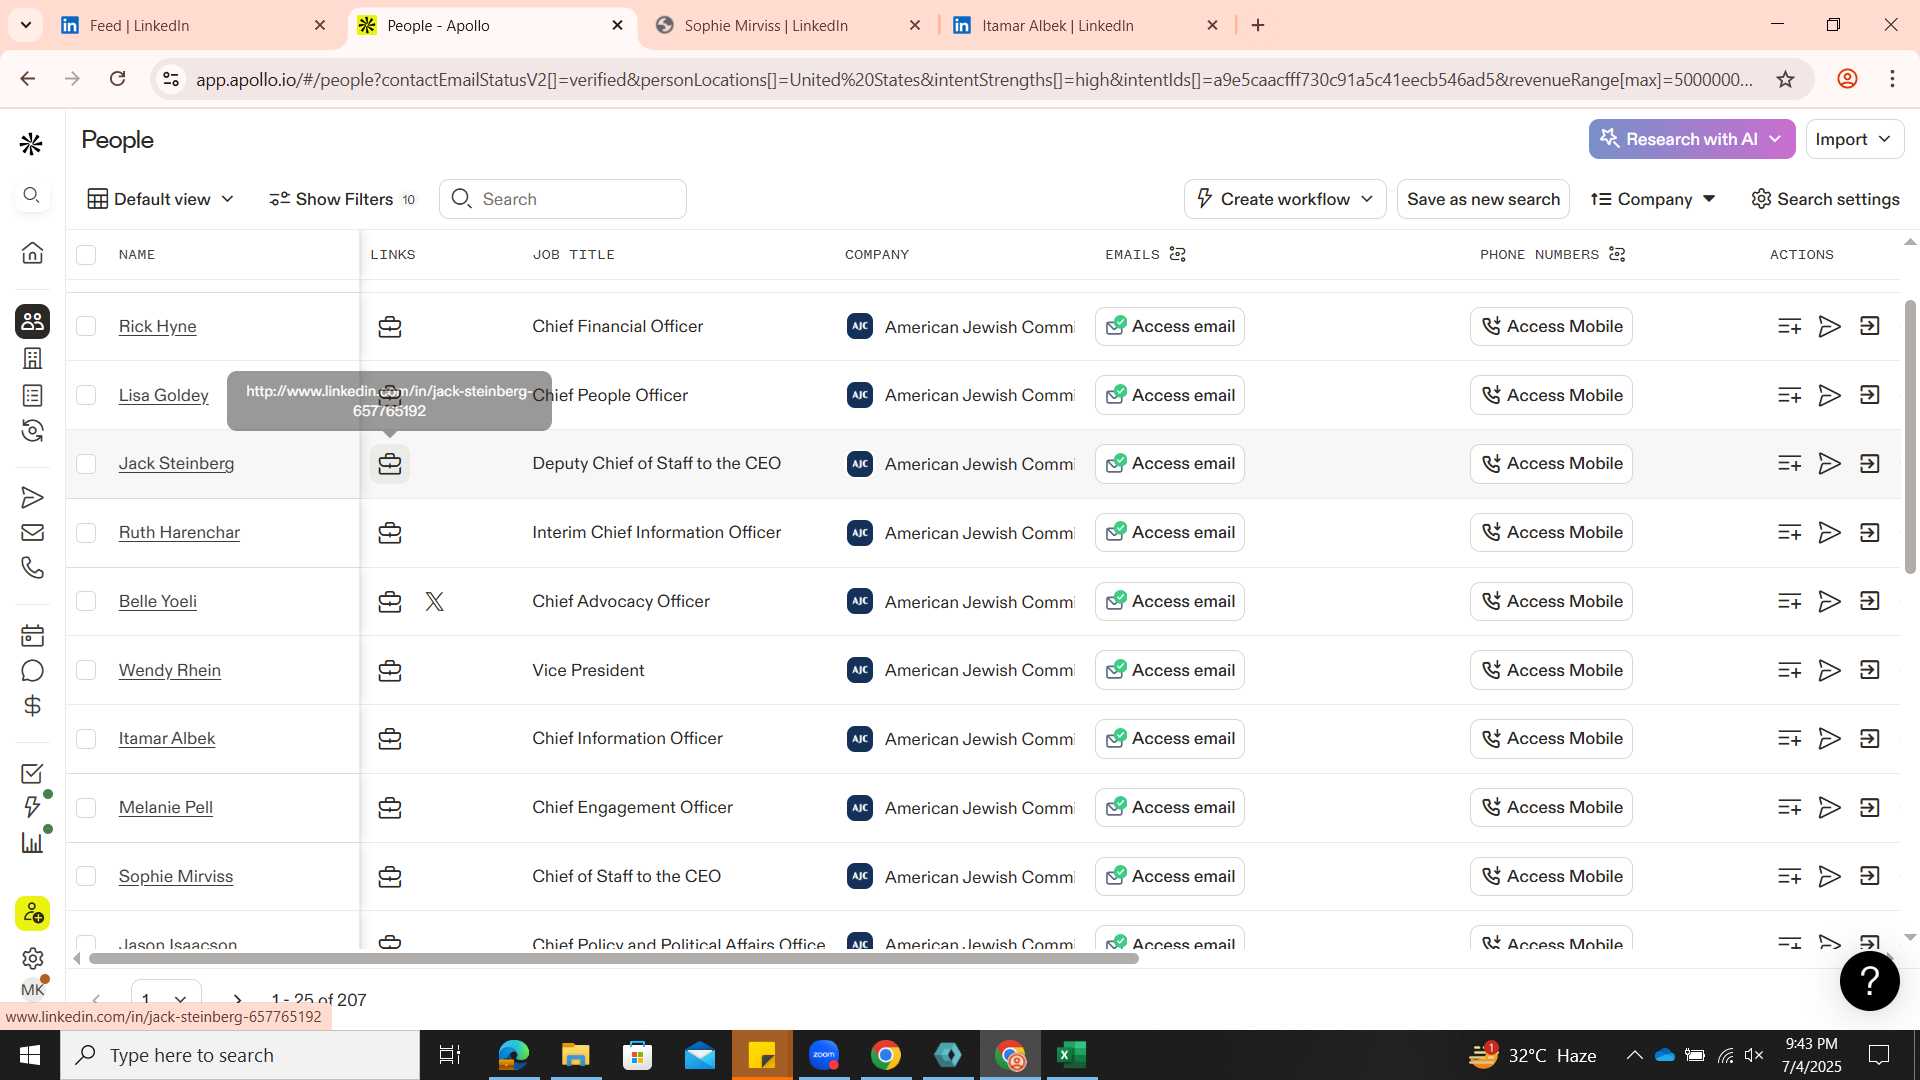
Task: Check the box for Ruth Harenchar
Action: click(x=86, y=533)
